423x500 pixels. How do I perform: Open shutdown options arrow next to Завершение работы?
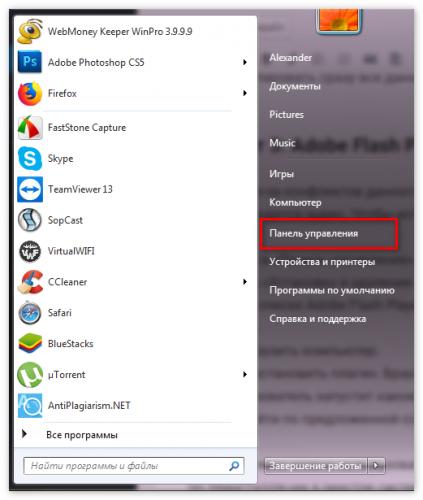point(376,465)
